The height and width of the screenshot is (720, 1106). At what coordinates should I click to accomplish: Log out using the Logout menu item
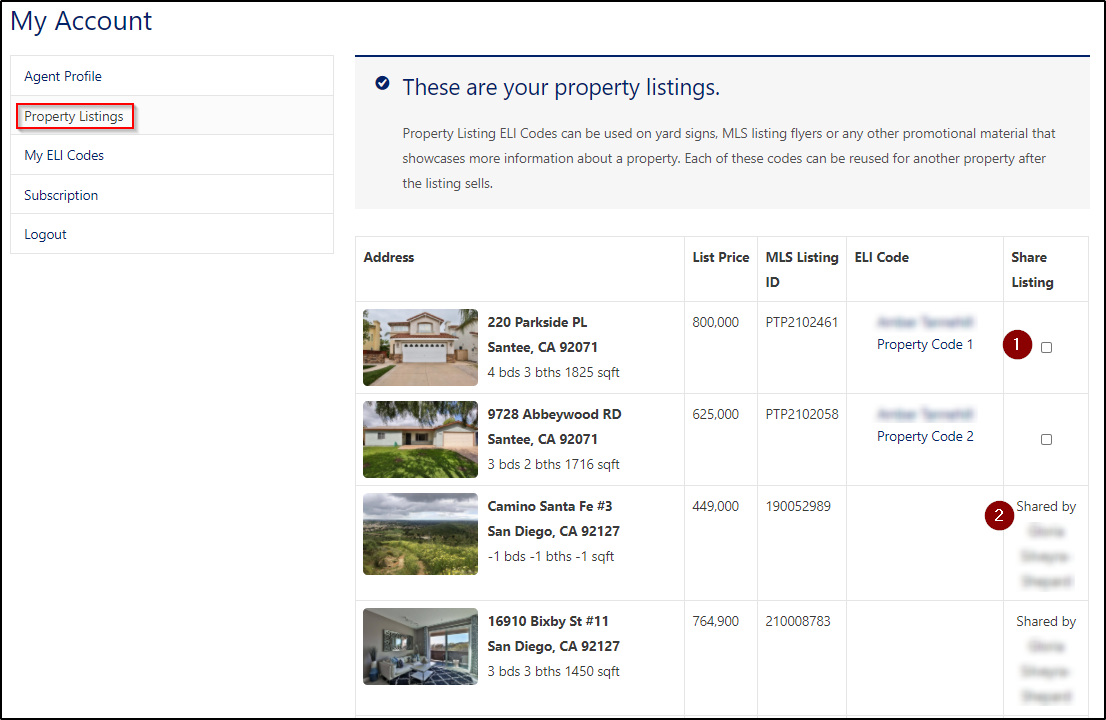(x=46, y=234)
